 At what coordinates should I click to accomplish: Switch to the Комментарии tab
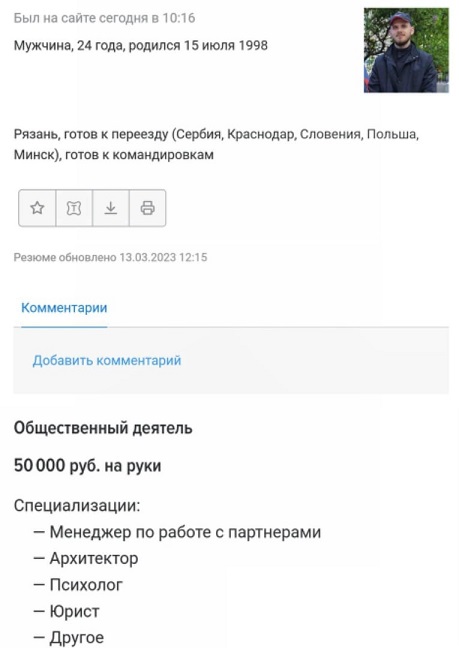point(64,308)
